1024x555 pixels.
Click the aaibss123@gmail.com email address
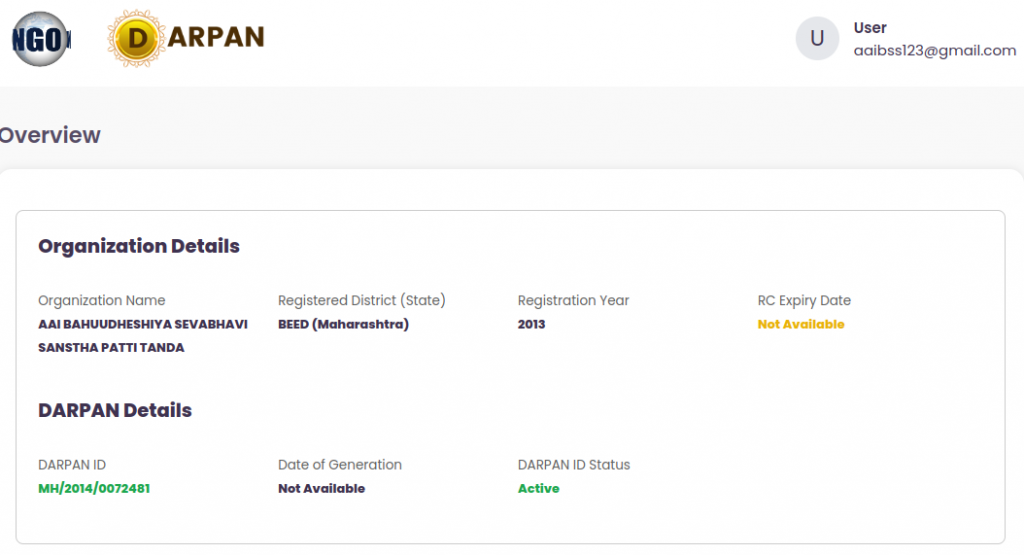(x=934, y=50)
